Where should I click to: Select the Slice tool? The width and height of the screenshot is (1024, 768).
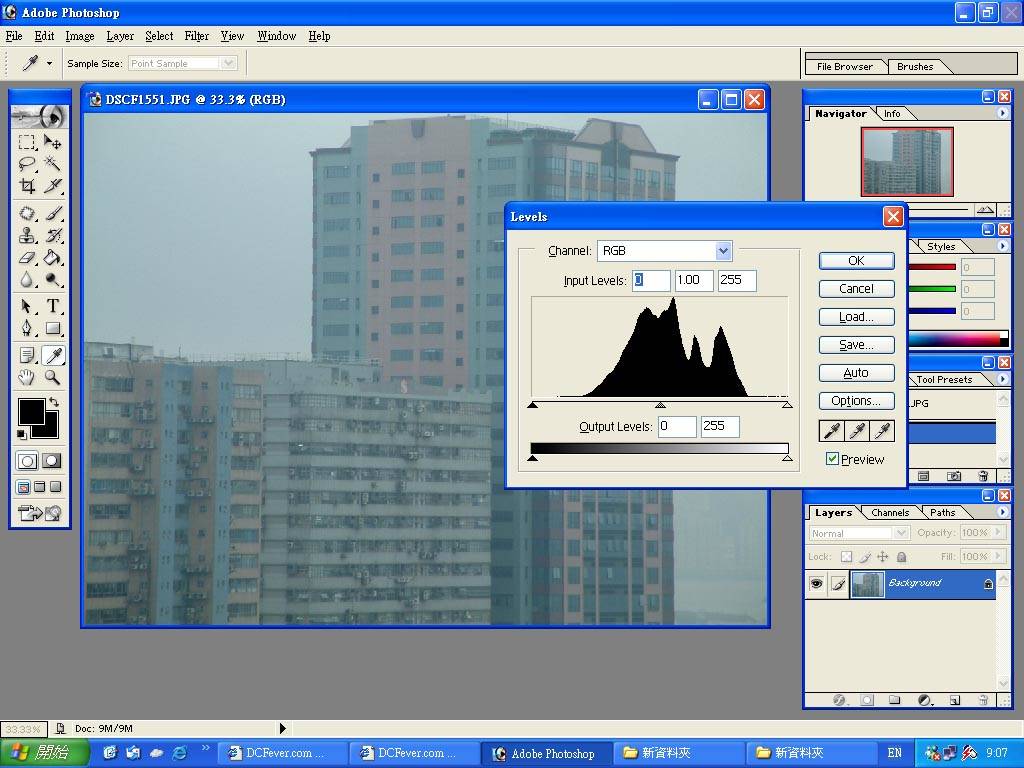tap(53, 185)
